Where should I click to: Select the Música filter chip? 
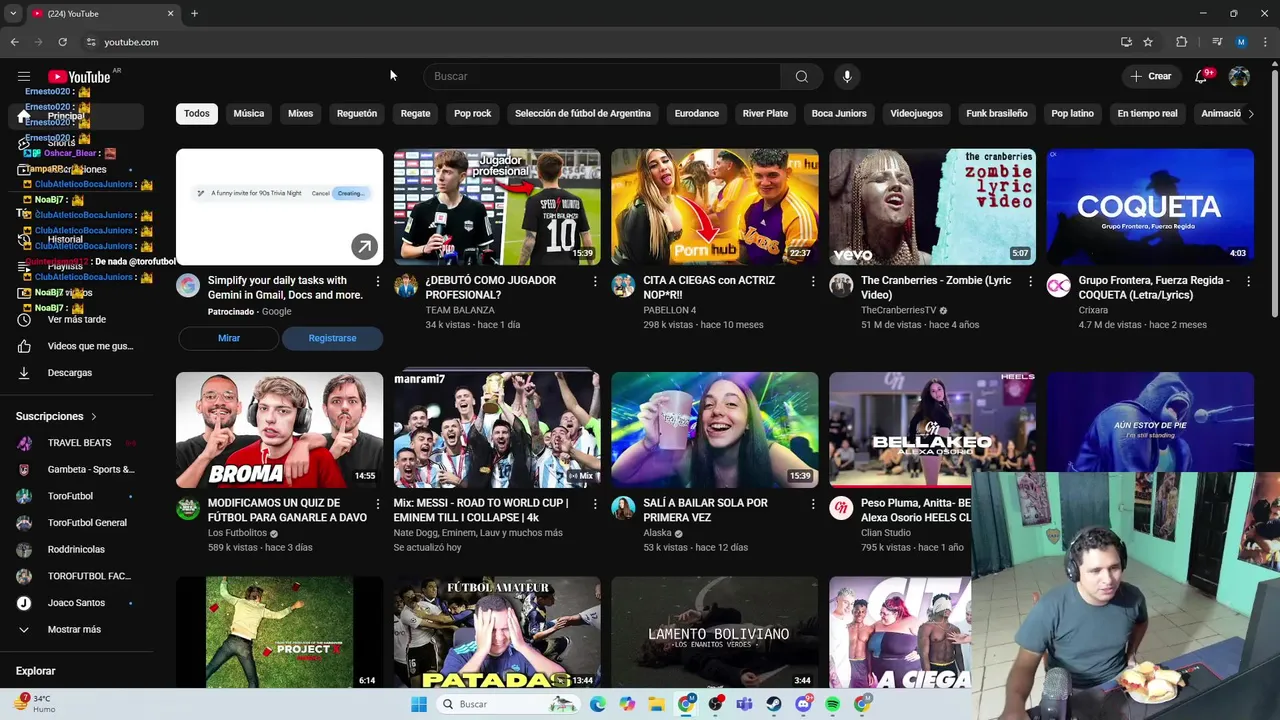tap(249, 113)
